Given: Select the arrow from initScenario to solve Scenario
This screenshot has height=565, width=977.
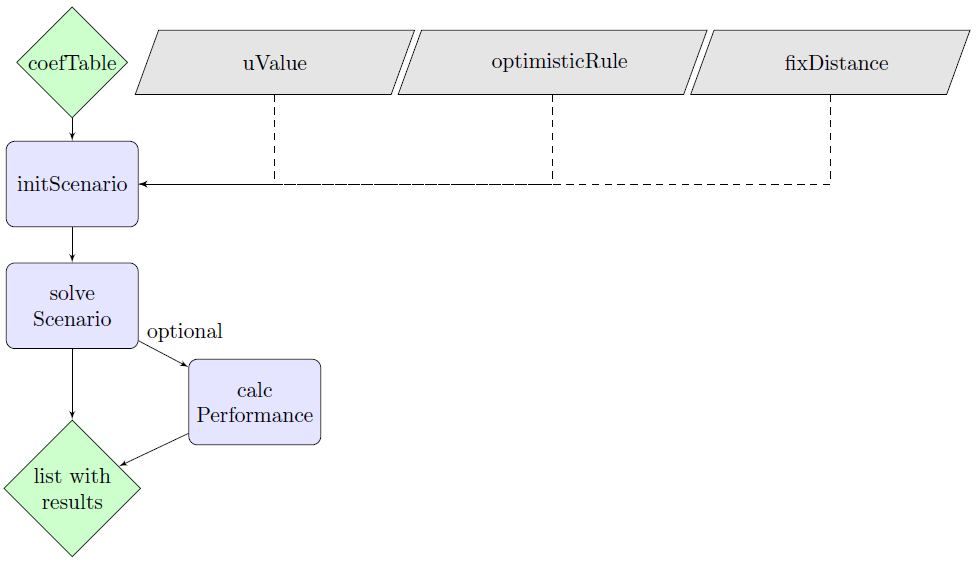Looking at the screenshot, I should coord(72,245).
